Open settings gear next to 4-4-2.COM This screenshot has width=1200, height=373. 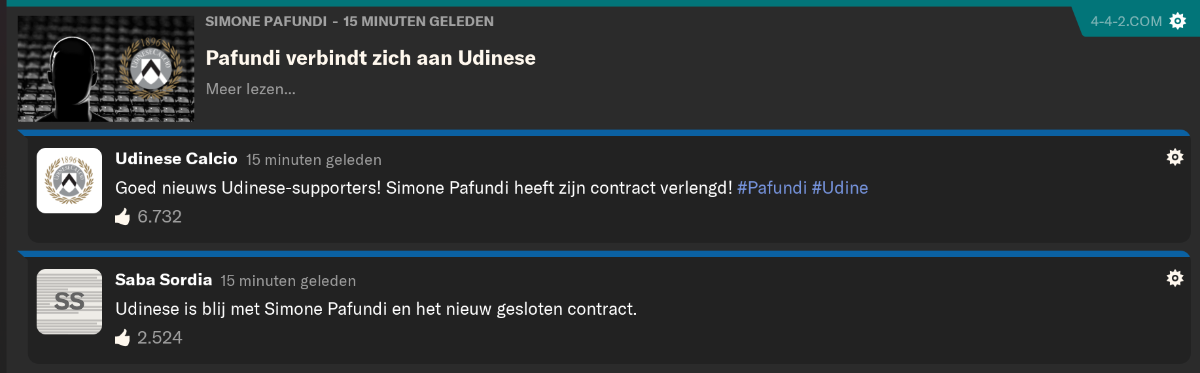(x=1177, y=21)
